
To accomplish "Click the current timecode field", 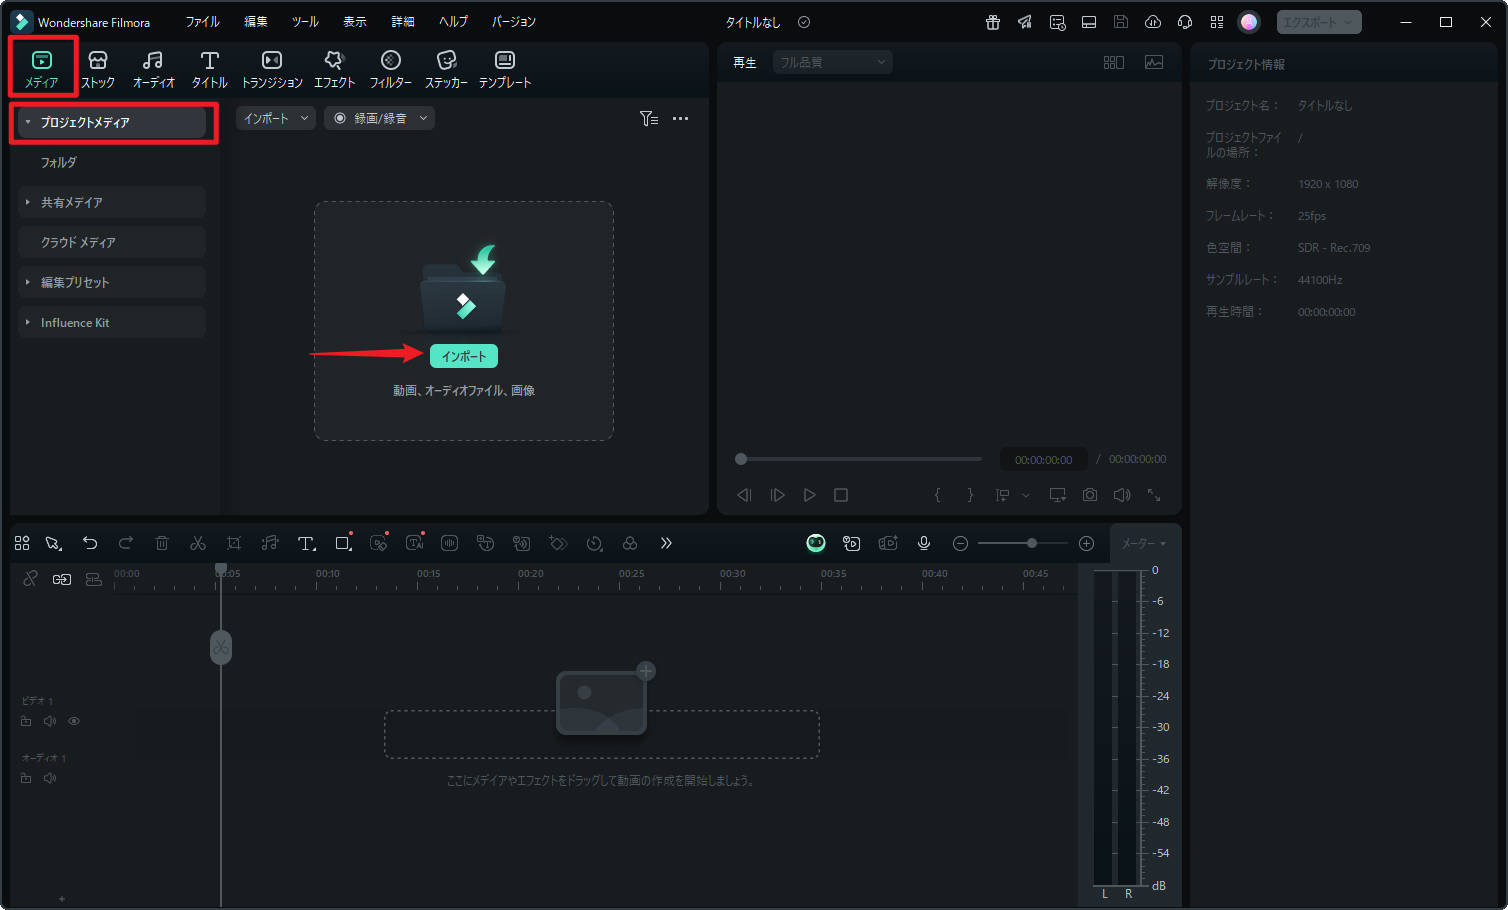I will pos(1043,460).
